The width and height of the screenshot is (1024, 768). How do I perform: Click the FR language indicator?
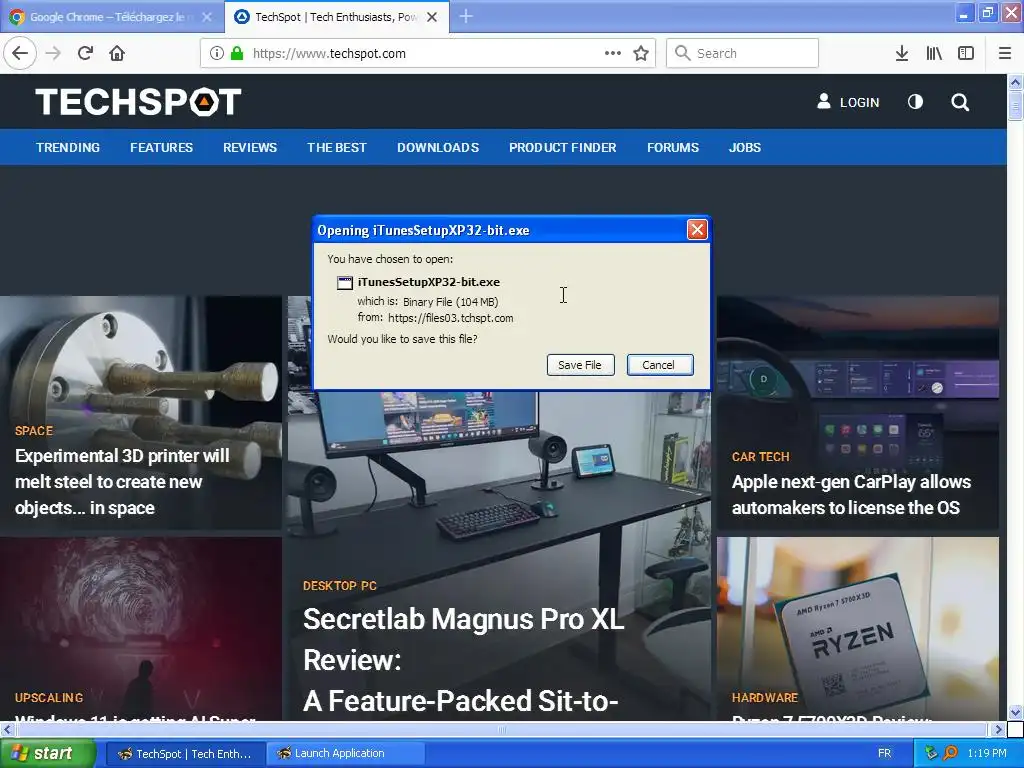884,753
